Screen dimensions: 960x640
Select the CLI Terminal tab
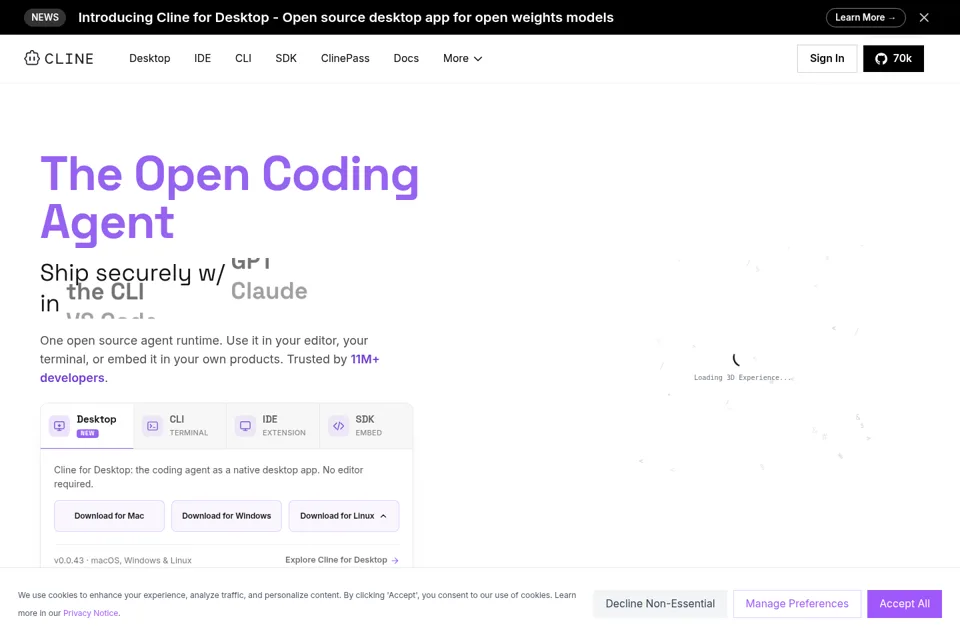point(180,426)
